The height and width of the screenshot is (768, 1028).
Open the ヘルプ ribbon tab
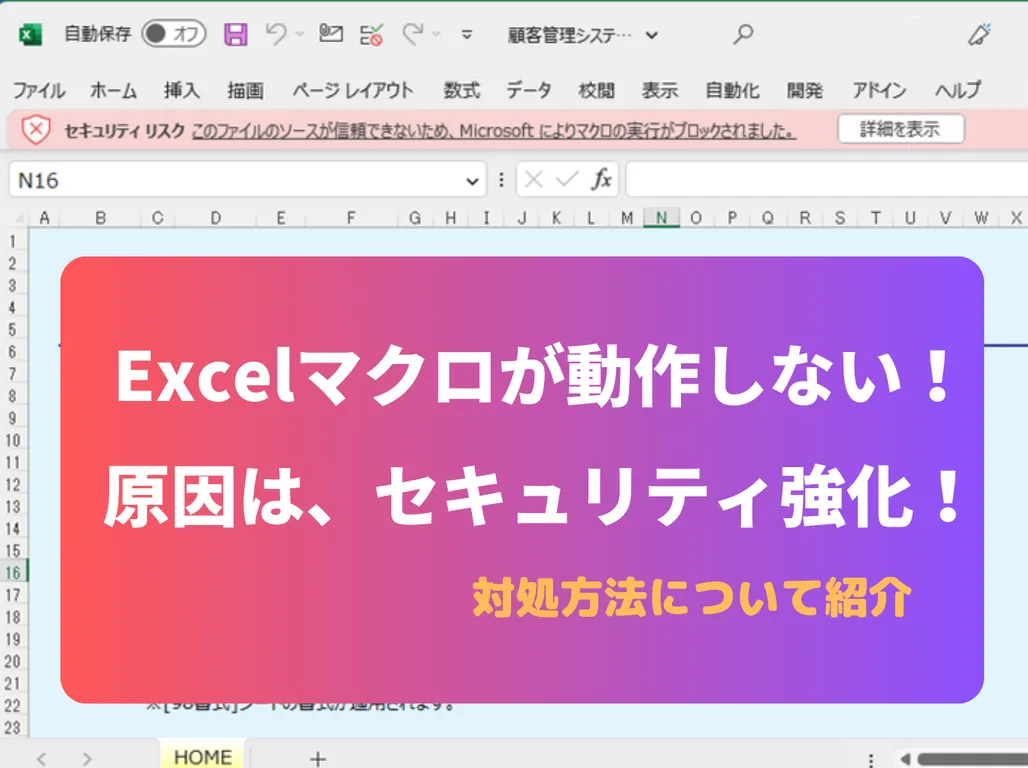958,90
